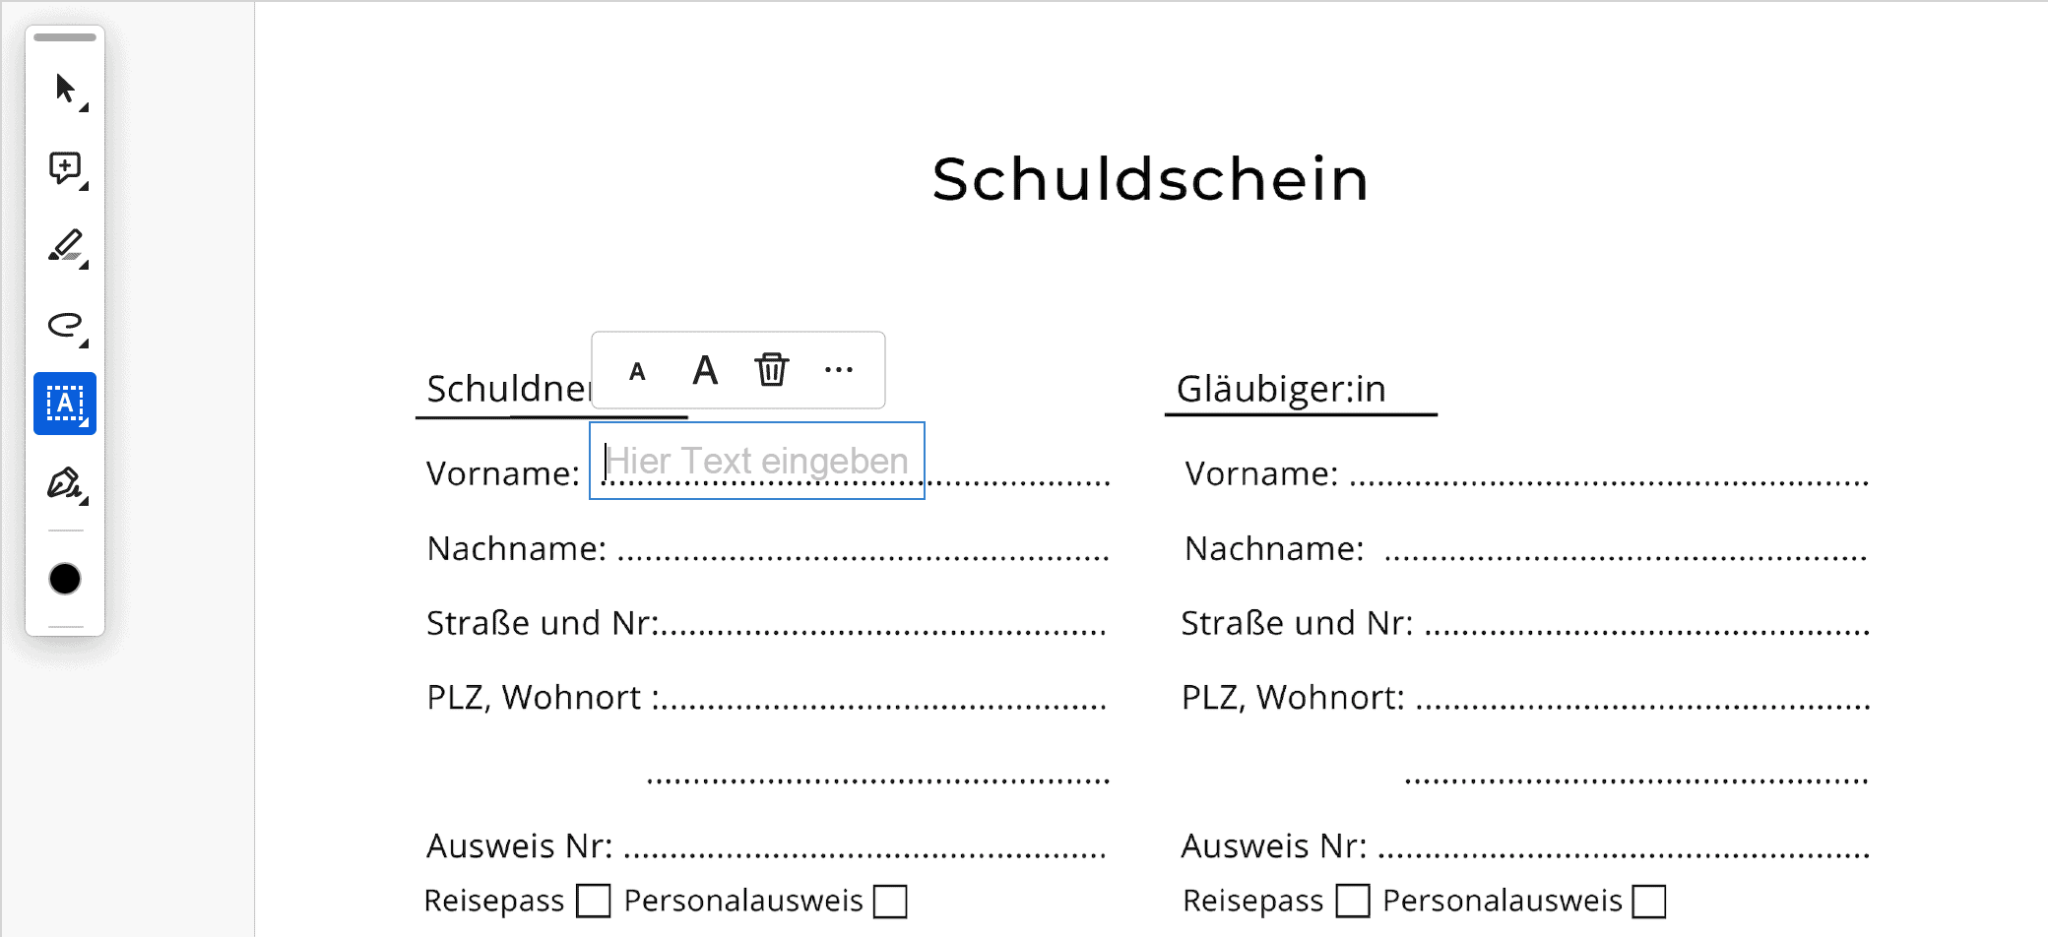This screenshot has height=937, width=2048.
Task: Click the 'Hier Text eingeben' text field
Action: click(757, 461)
